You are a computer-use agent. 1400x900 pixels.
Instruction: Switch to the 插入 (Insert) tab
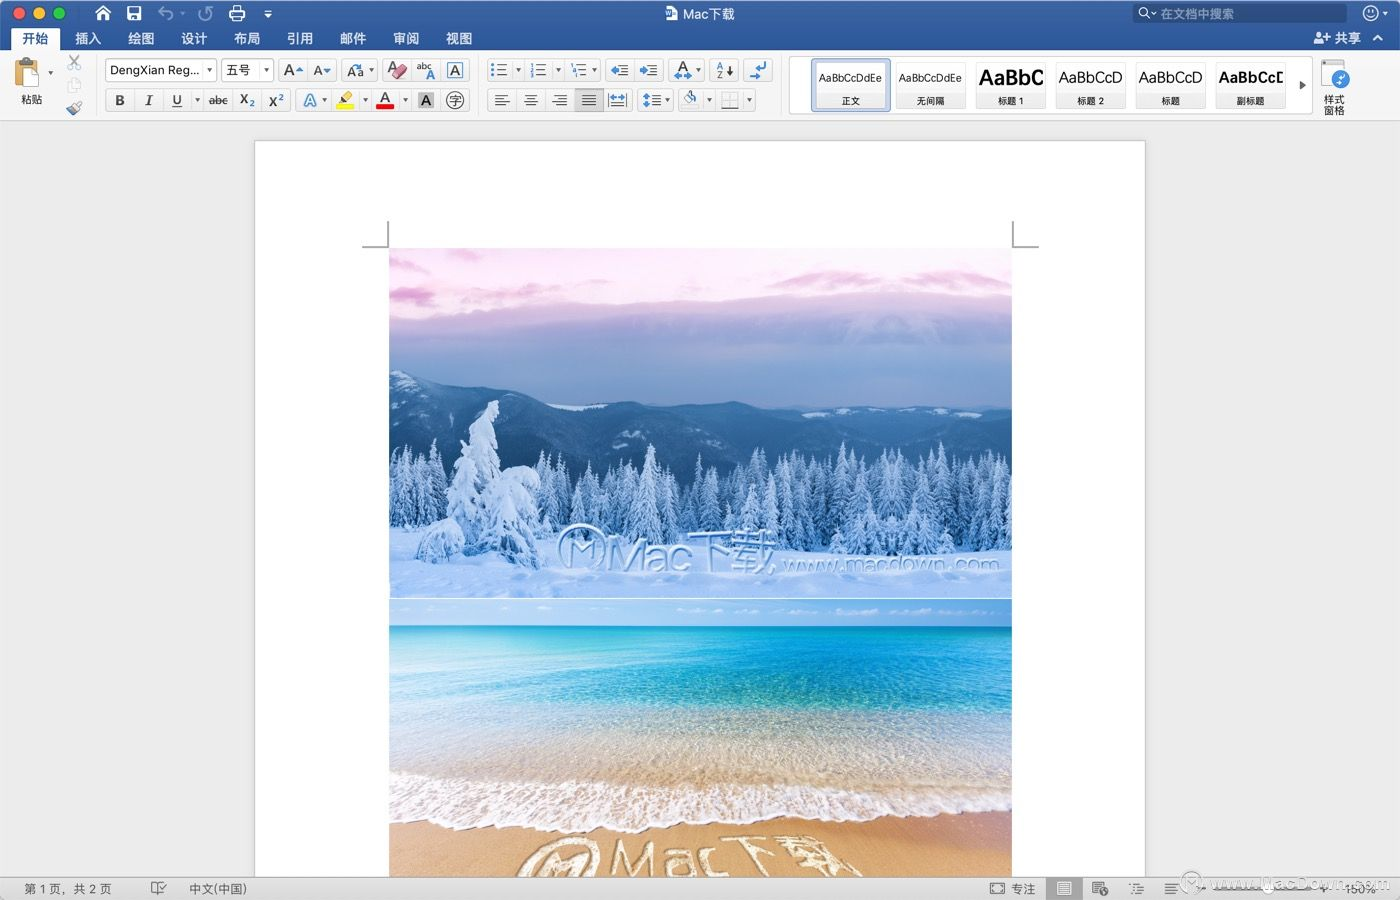tap(88, 38)
